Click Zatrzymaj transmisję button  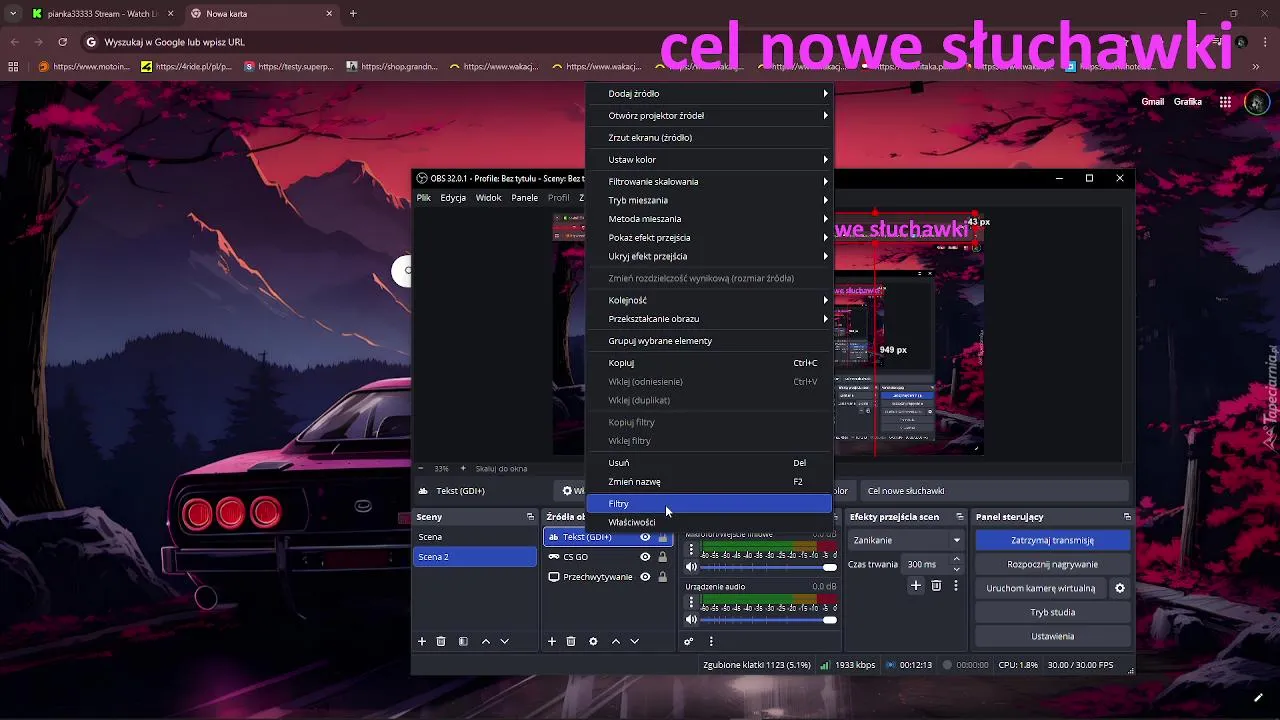(1052, 540)
